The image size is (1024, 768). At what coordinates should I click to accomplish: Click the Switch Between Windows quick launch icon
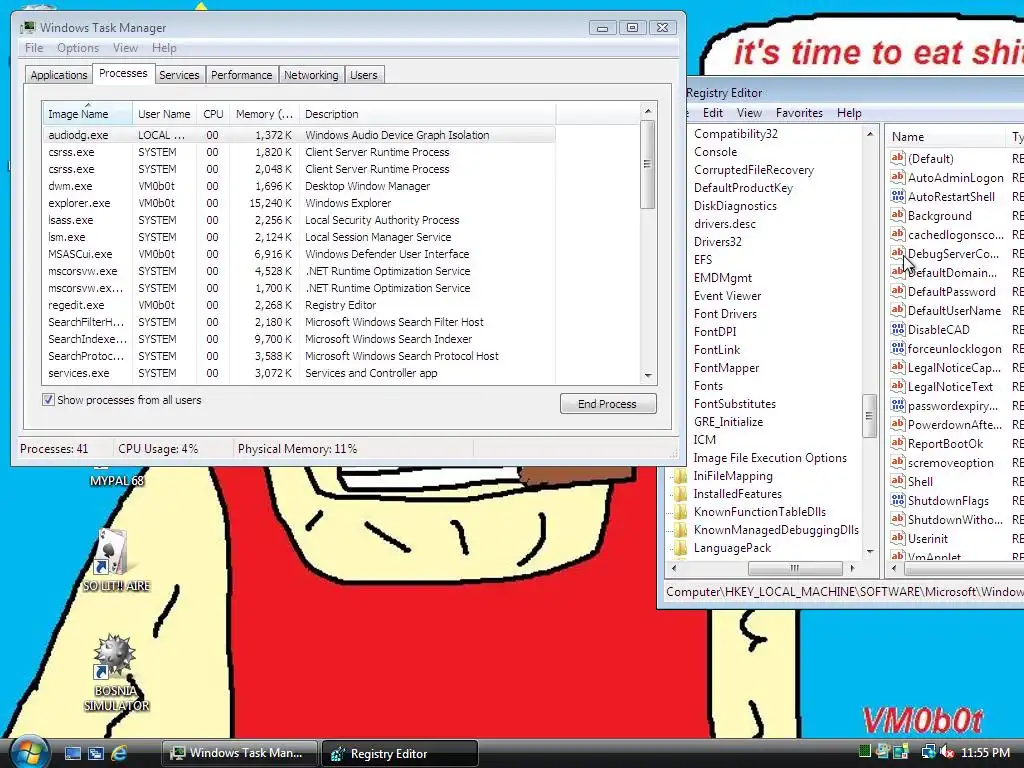(95, 753)
